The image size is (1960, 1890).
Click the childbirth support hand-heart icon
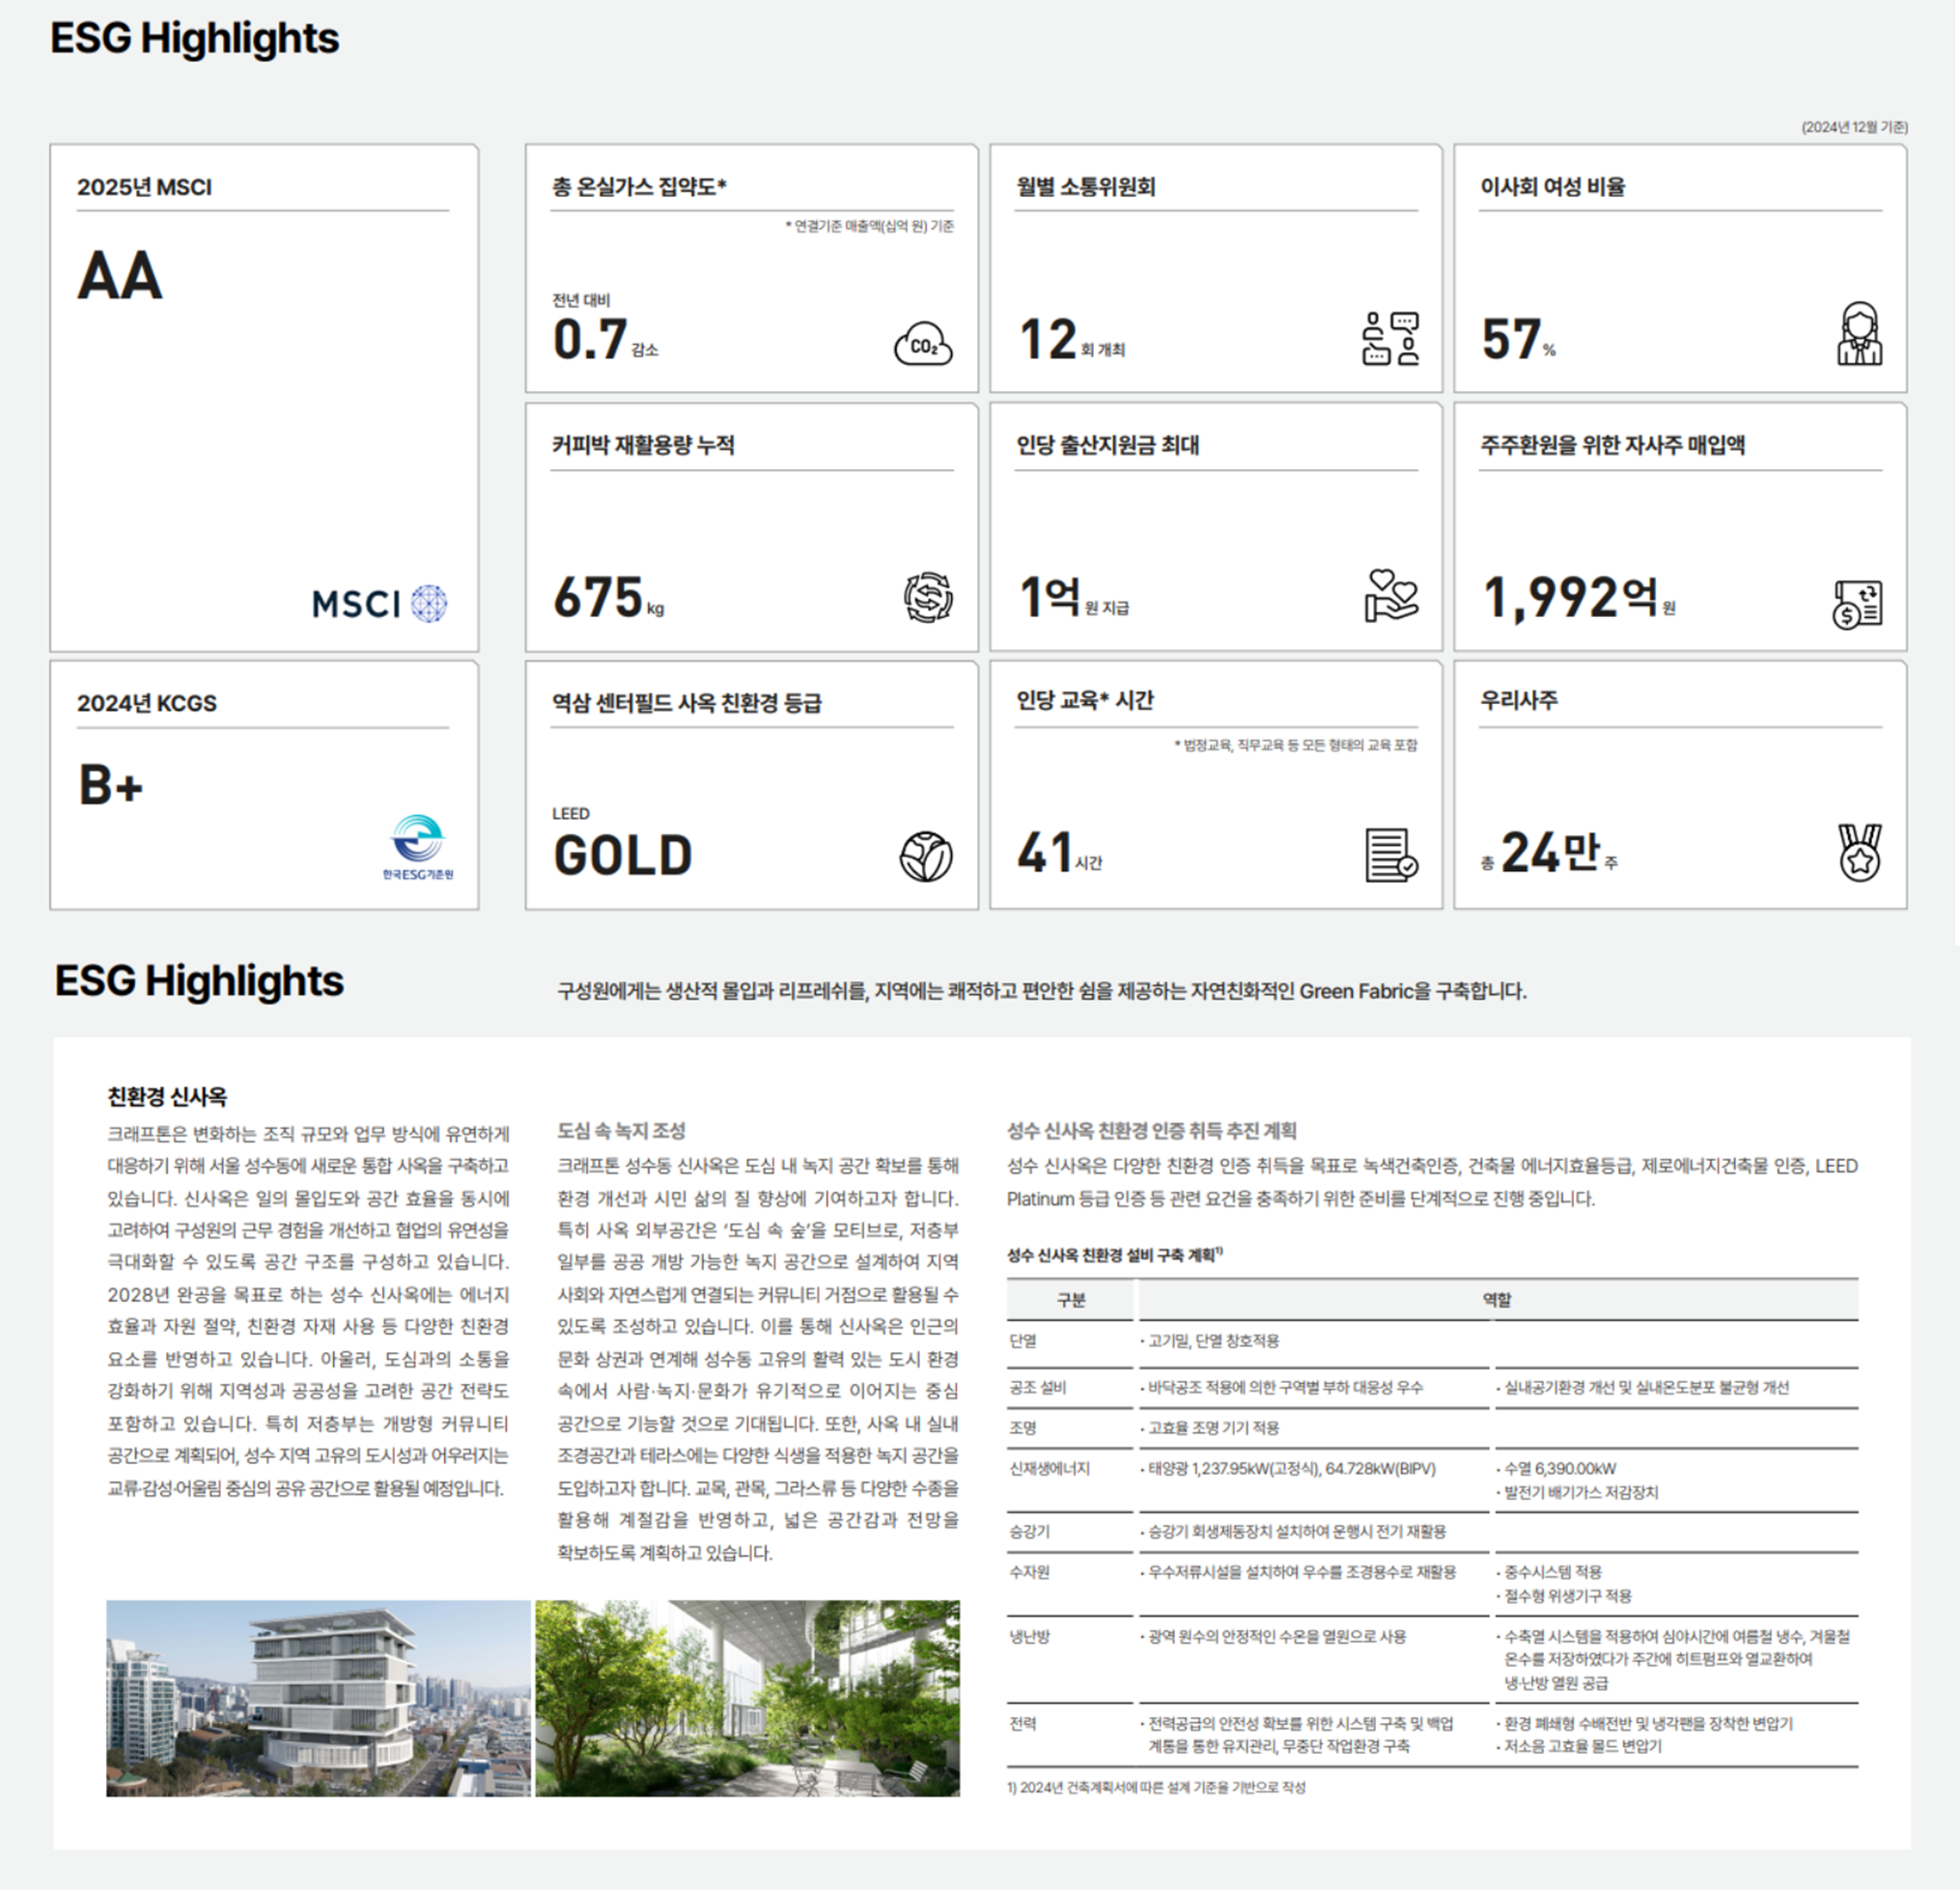(1390, 595)
